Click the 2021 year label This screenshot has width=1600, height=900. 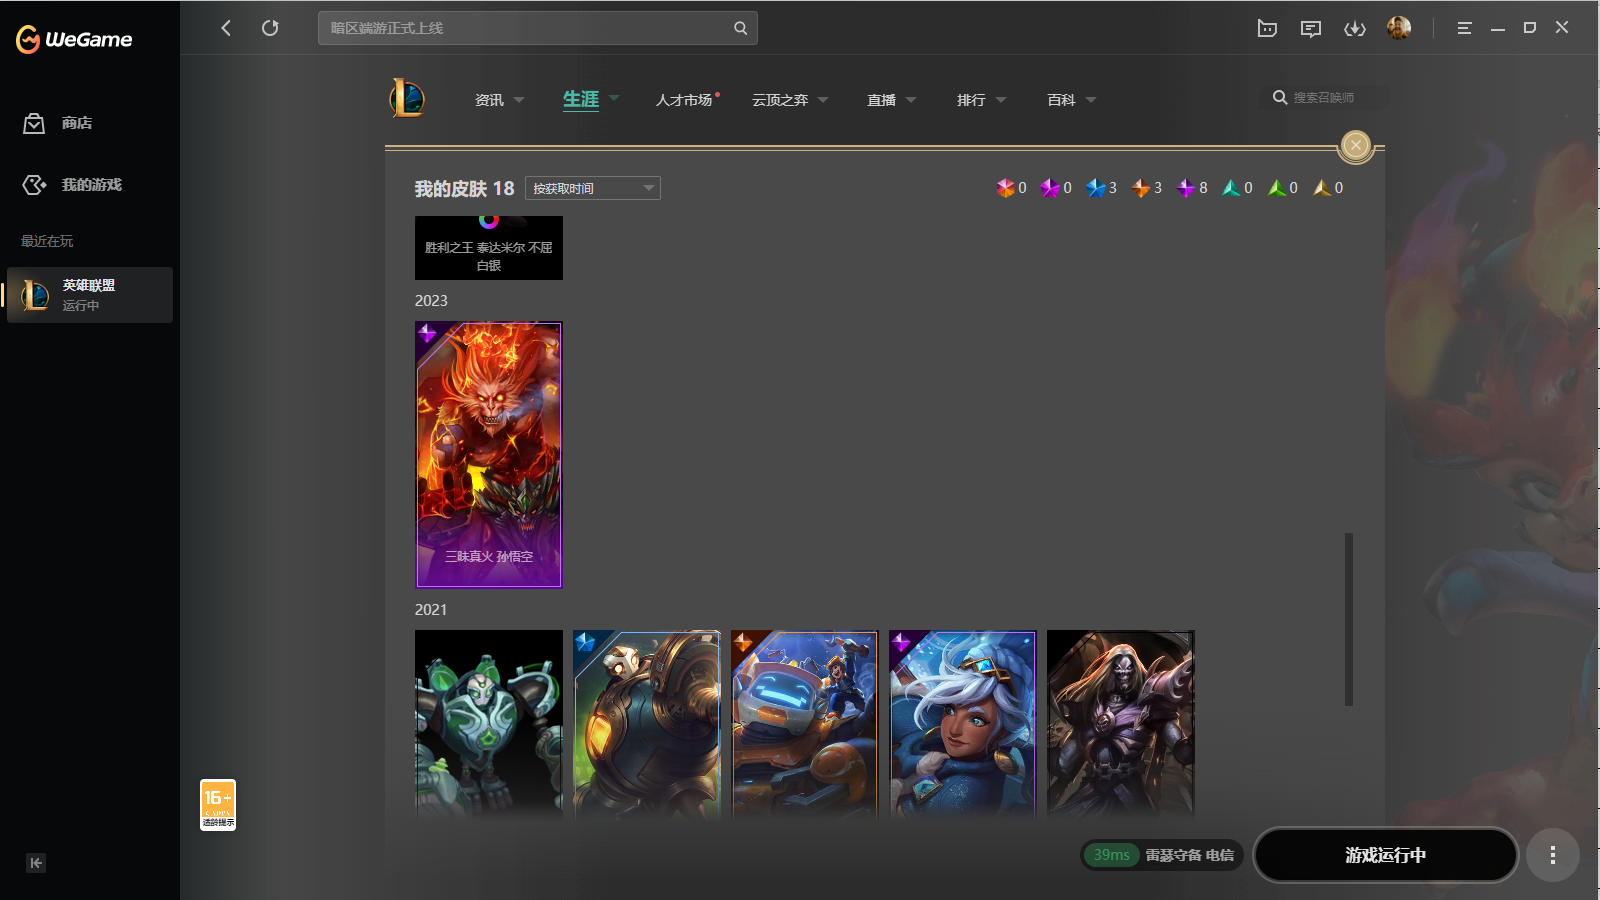pos(431,610)
